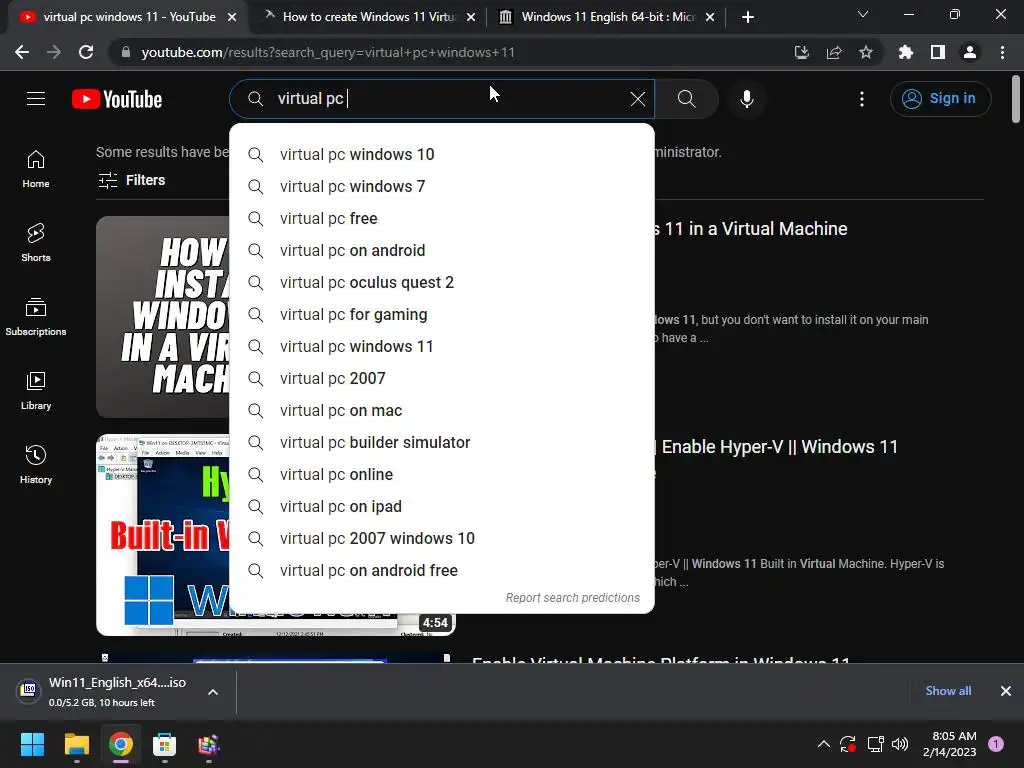Choose suggestion 'virtual pc for gaming'

442,315
